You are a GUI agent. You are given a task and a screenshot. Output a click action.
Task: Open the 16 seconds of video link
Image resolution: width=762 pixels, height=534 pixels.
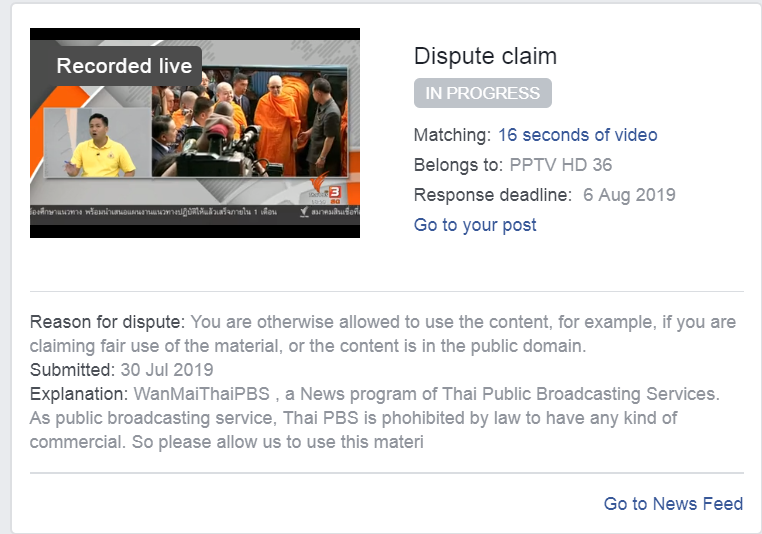(577, 135)
